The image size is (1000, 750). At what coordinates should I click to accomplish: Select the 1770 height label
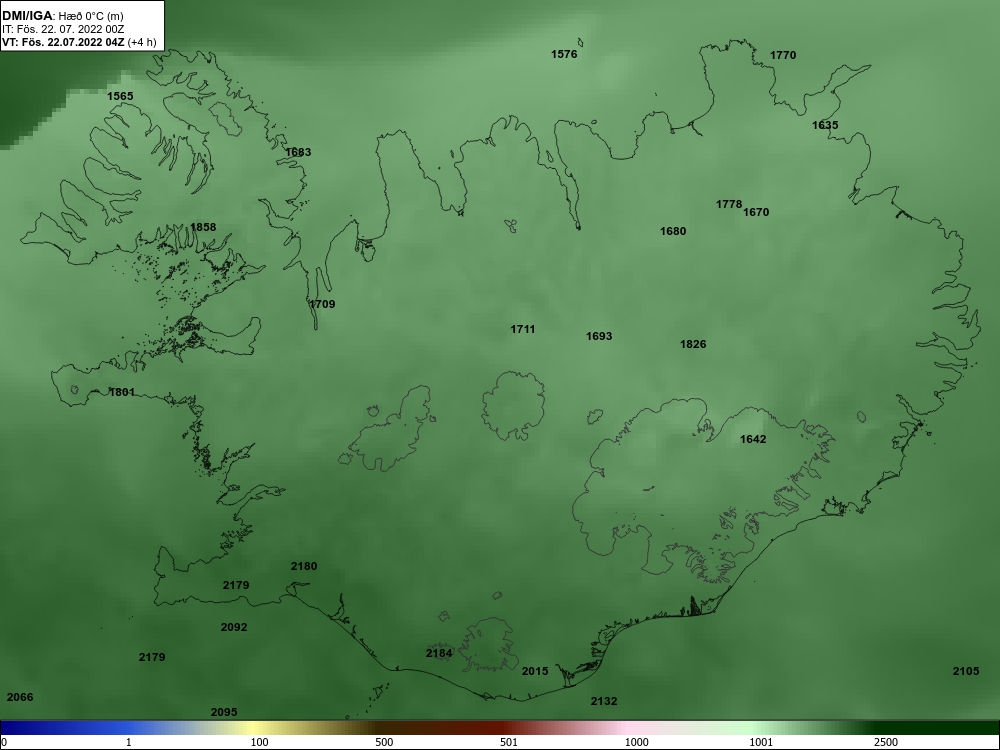783,55
